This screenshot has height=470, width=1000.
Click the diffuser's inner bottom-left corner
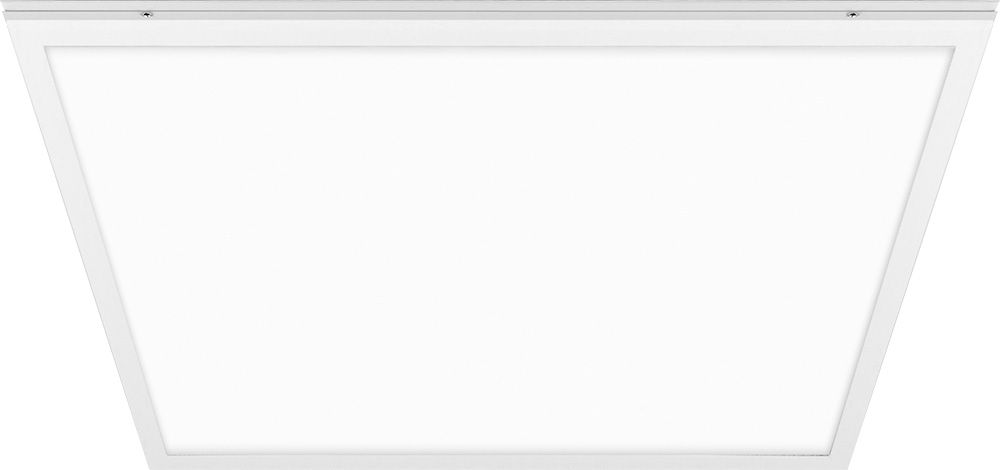[x=168, y=453]
